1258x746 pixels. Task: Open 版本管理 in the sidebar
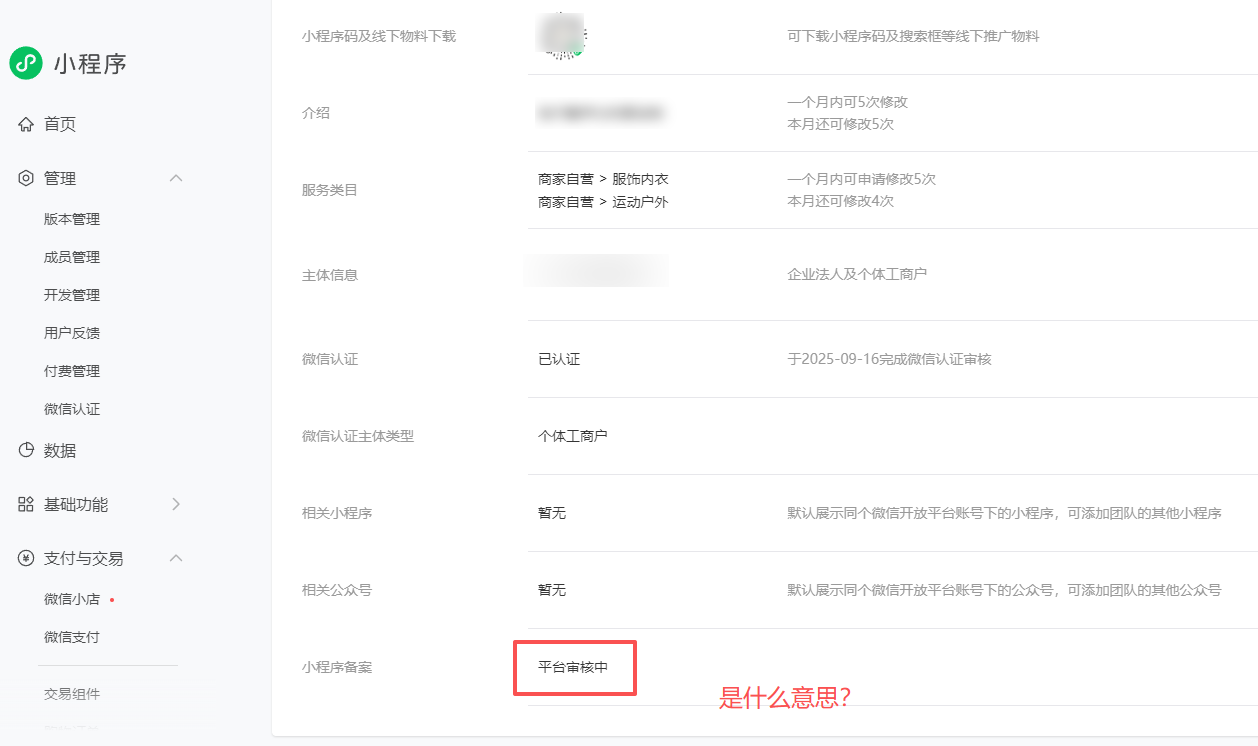click(x=72, y=219)
